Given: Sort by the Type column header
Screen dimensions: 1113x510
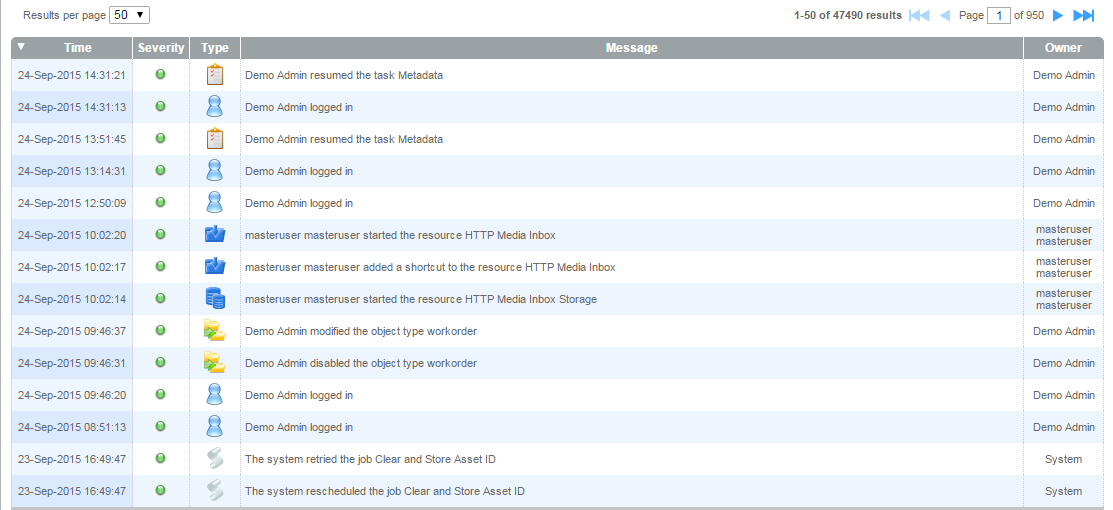Looking at the screenshot, I should pyautogui.click(x=214, y=48).
